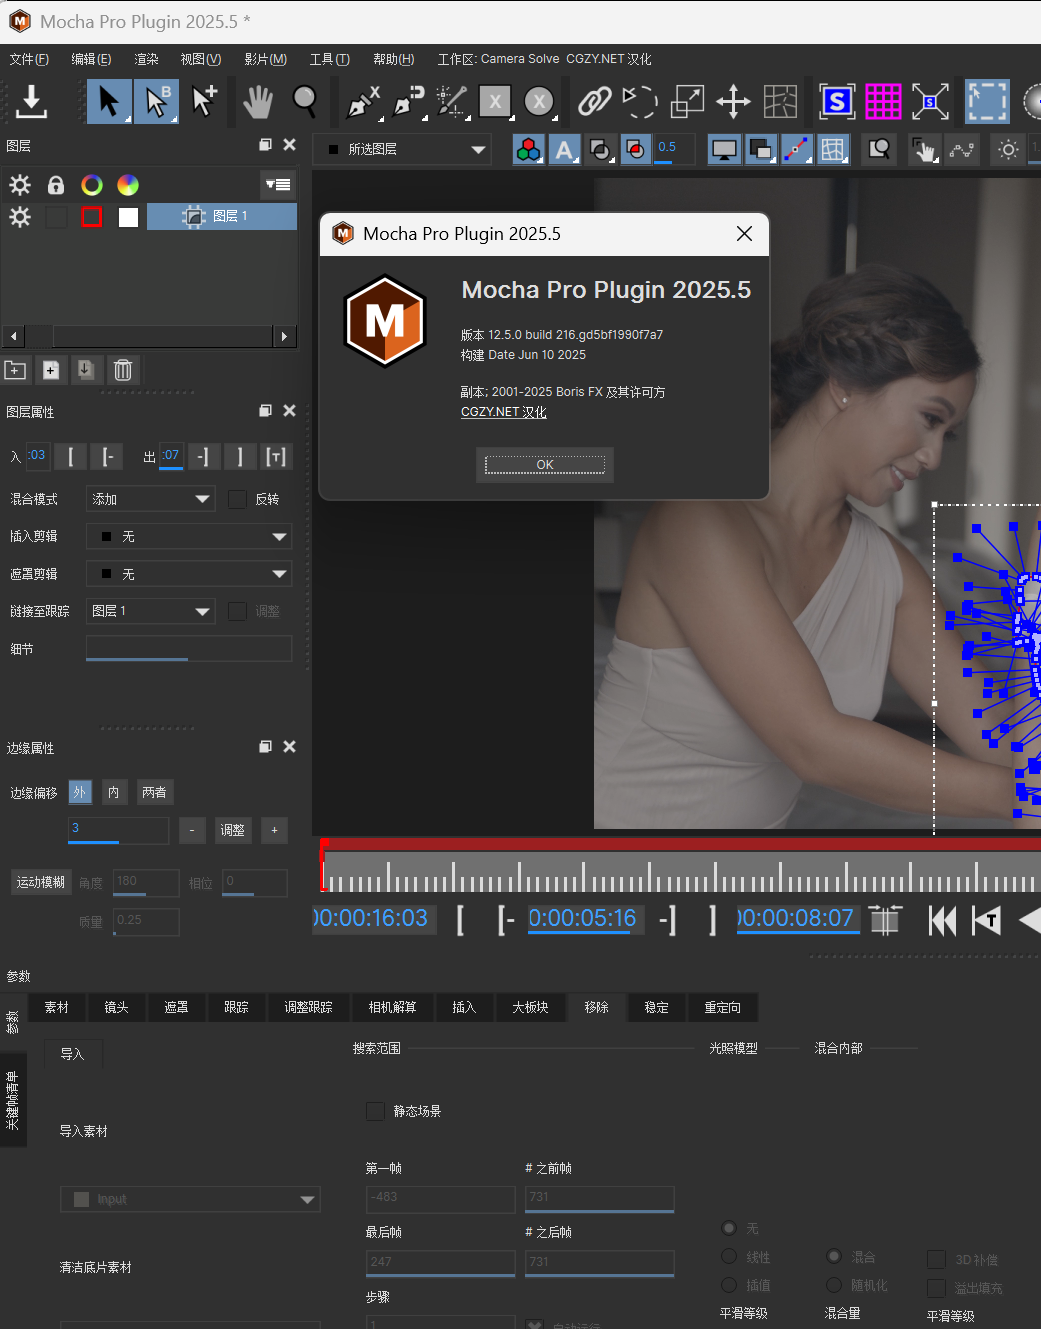Open the 文件(F) menu
The image size is (1041, 1329).
29,59
